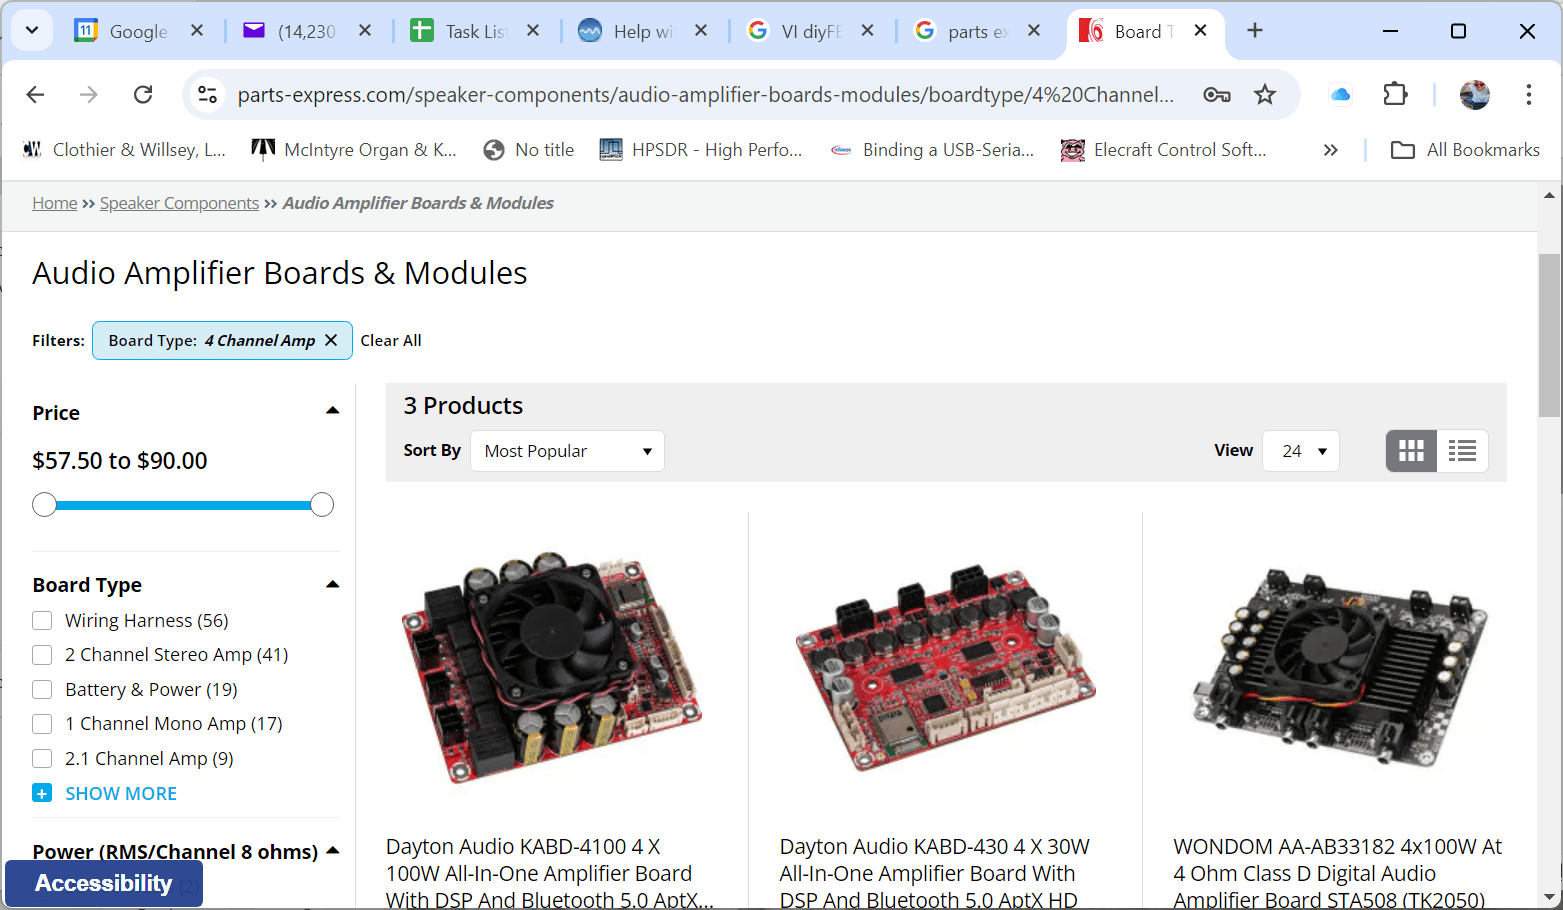Click the plus icon beside Show More
Viewport: 1563px width, 910px height.
click(x=42, y=793)
